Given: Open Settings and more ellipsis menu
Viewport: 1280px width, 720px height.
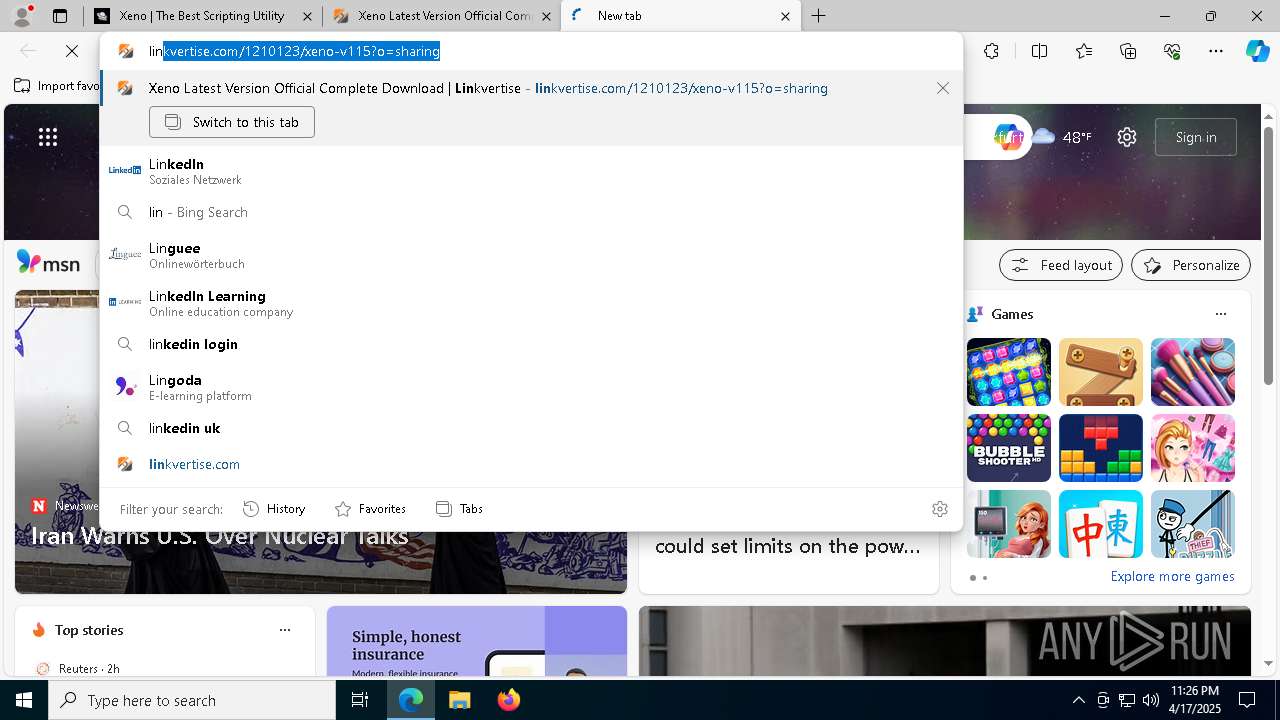Looking at the screenshot, I should tap(1216, 51).
